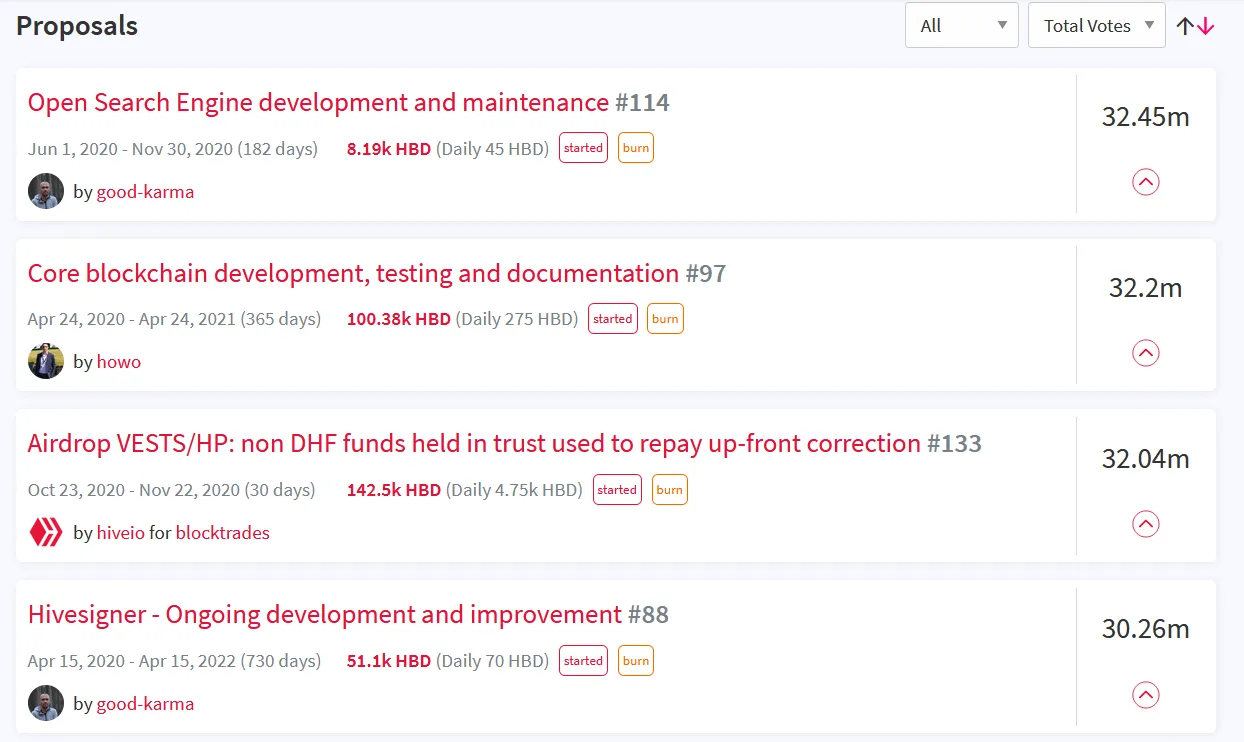1244x742 pixels.
Task: Select the Daily 45 HBD text
Action: tap(493, 149)
